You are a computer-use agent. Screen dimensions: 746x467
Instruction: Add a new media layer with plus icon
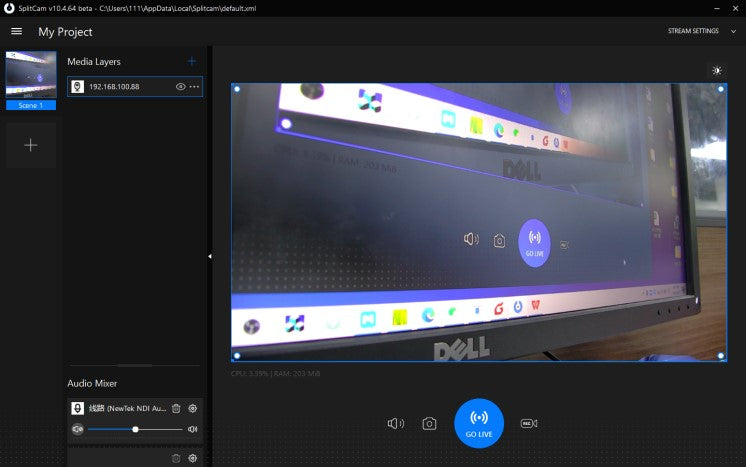click(192, 61)
